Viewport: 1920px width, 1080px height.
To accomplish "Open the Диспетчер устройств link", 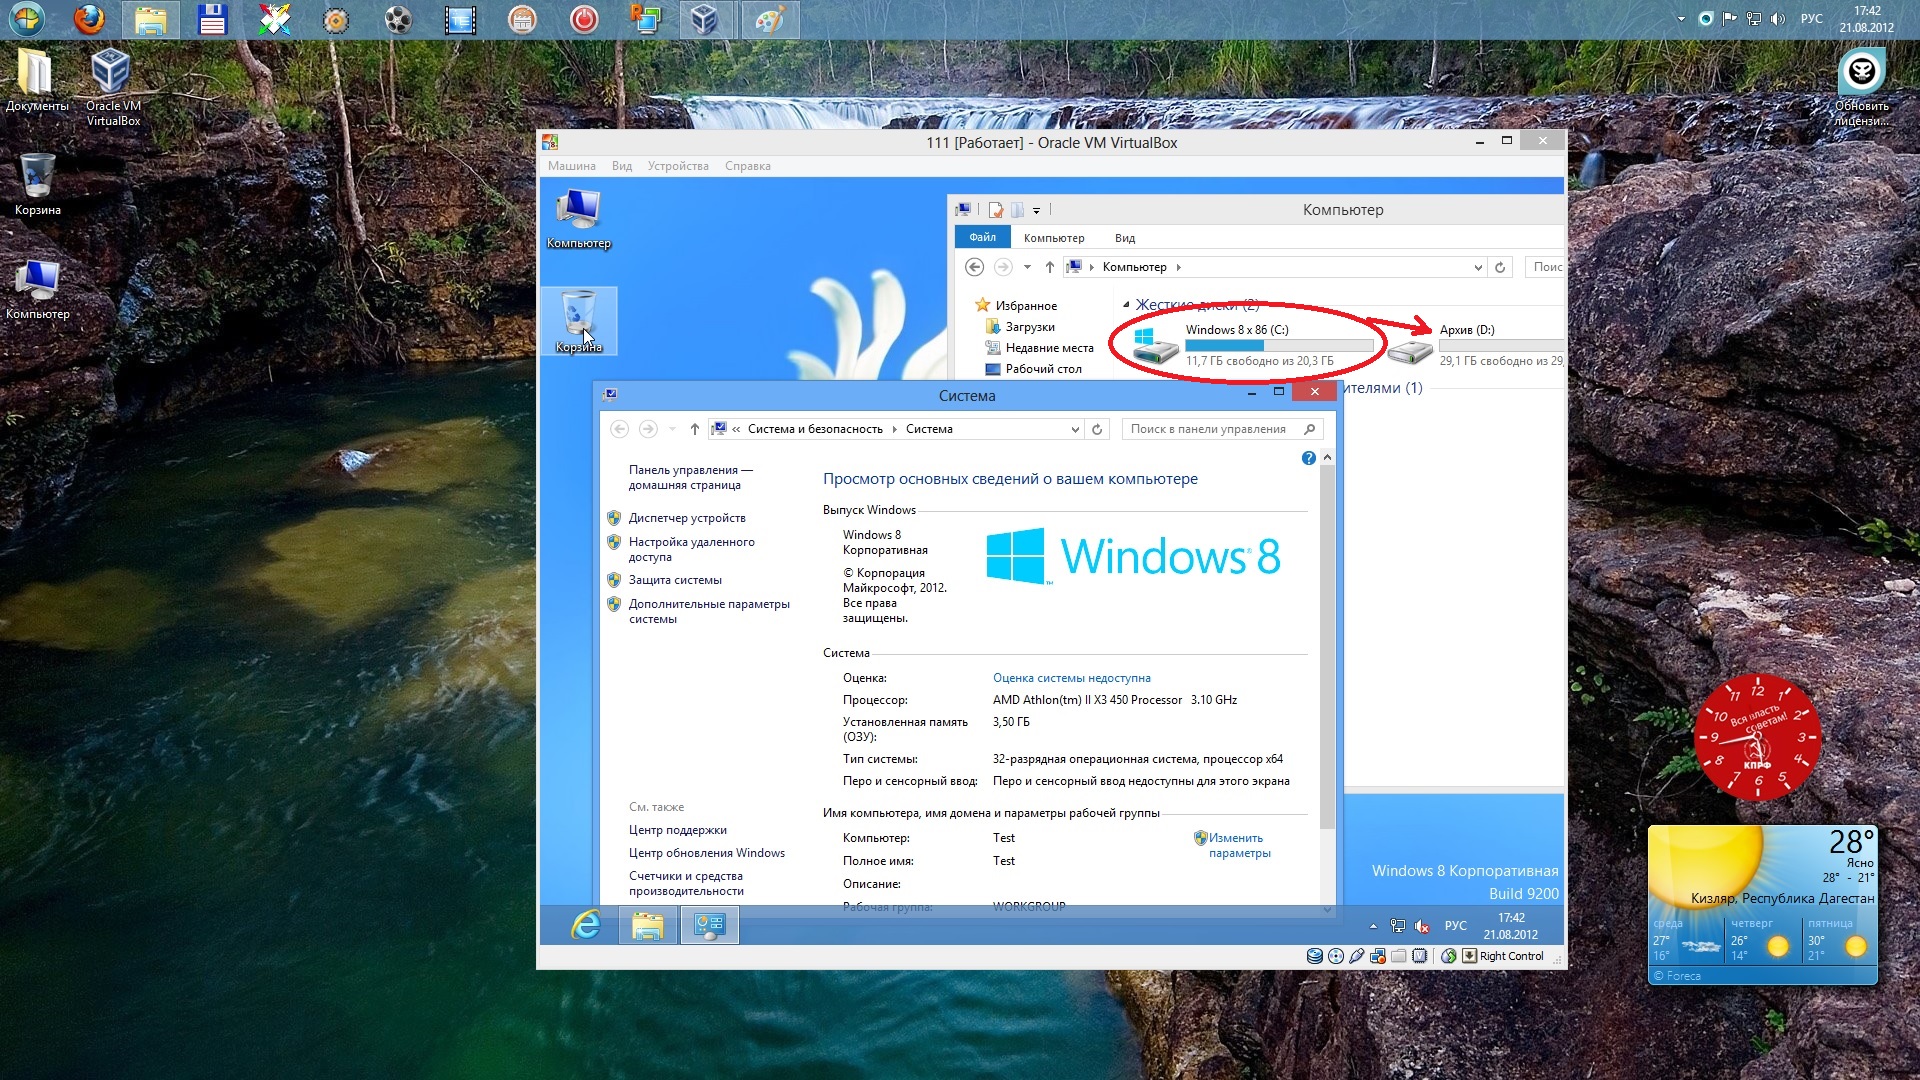I will (x=687, y=518).
